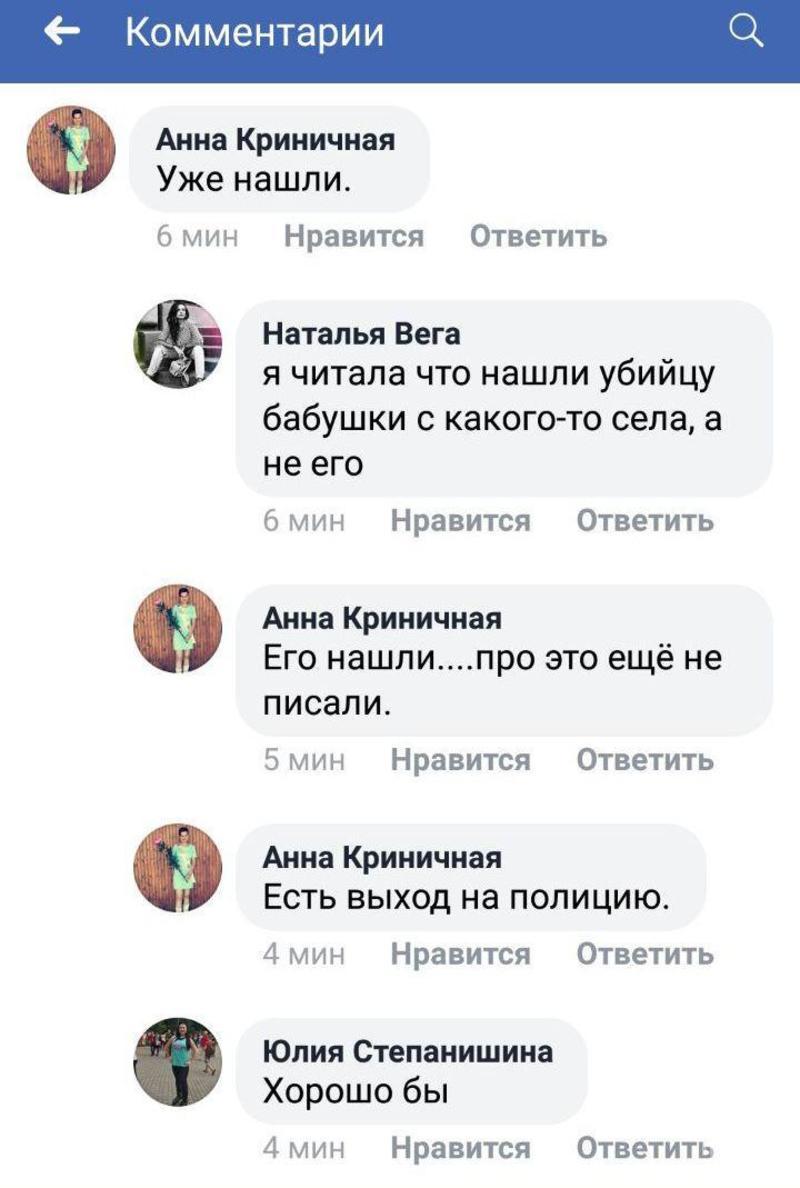The image size is (800, 1188).
Task: Reply to the "Его нашли...." comment
Action: (645, 761)
